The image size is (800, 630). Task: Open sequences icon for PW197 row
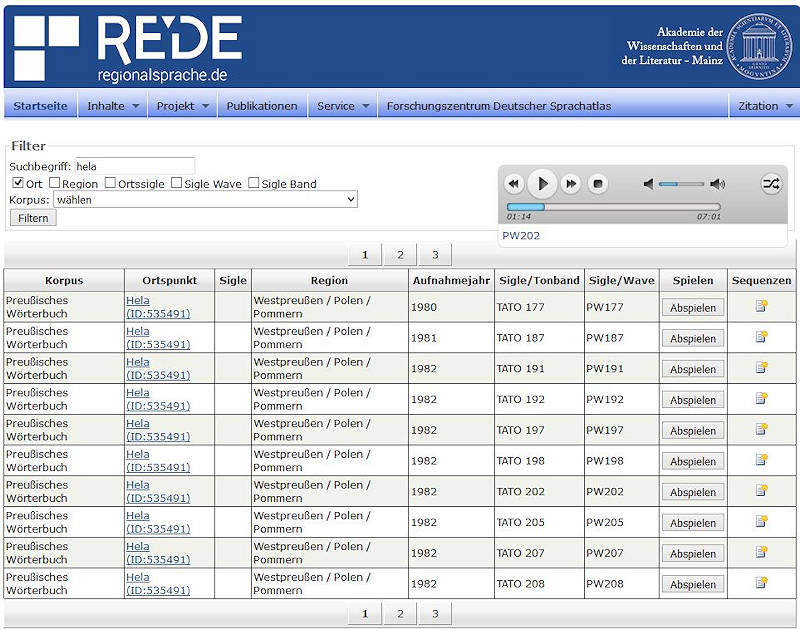point(761,429)
